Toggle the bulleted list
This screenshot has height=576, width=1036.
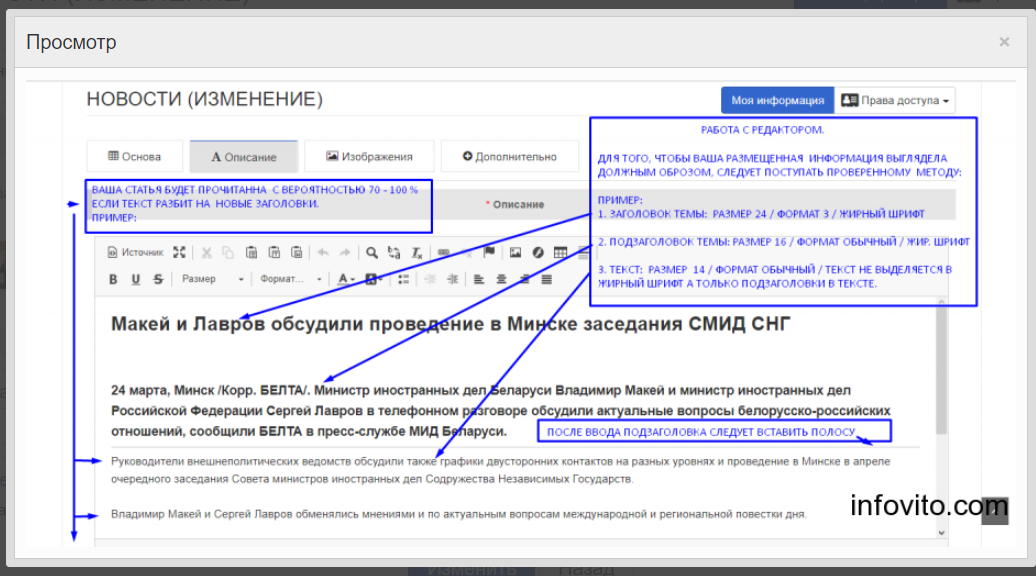point(403,279)
